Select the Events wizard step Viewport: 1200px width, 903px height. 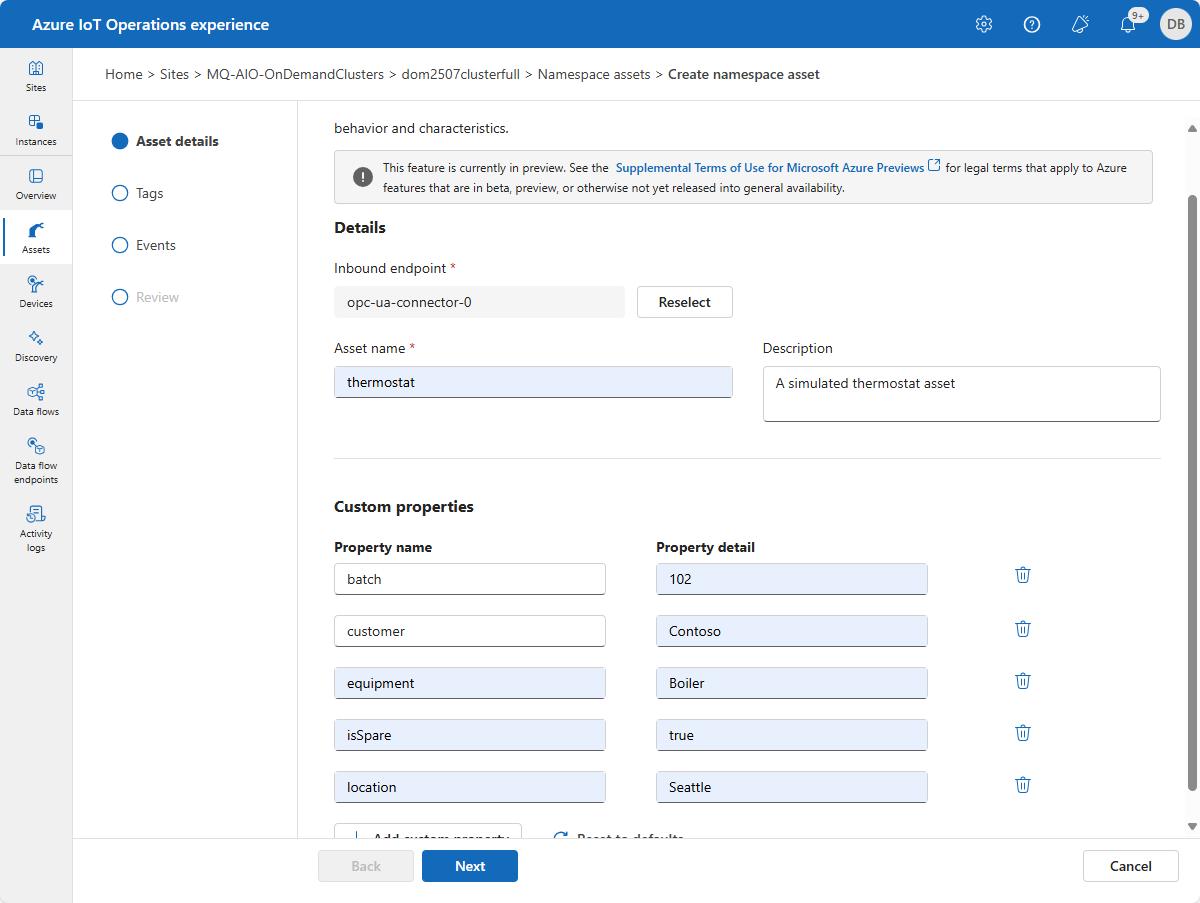pyautogui.click(x=155, y=245)
